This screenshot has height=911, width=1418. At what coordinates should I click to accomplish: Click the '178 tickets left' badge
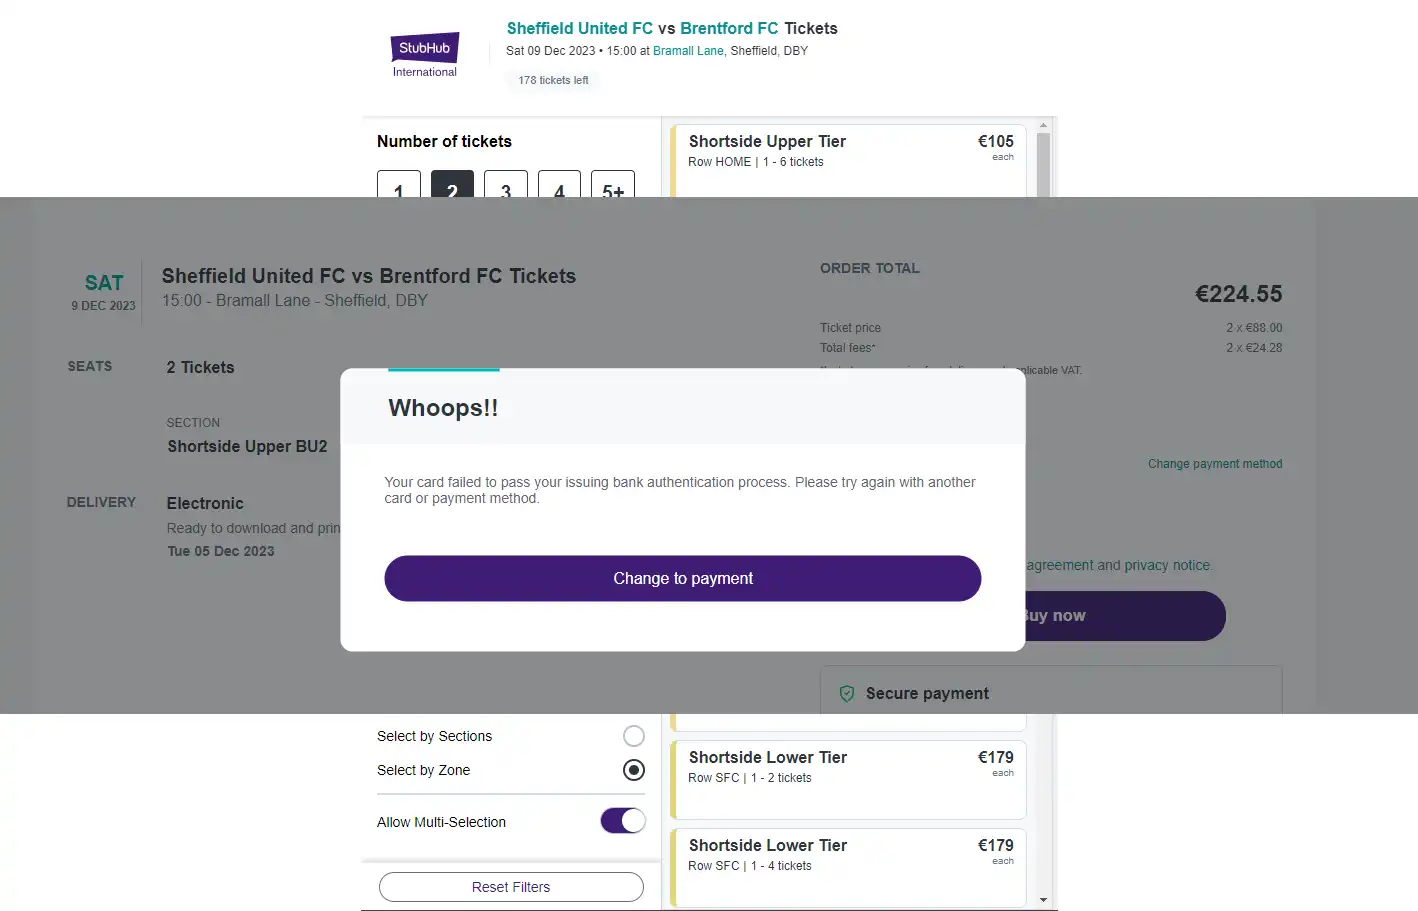point(553,80)
